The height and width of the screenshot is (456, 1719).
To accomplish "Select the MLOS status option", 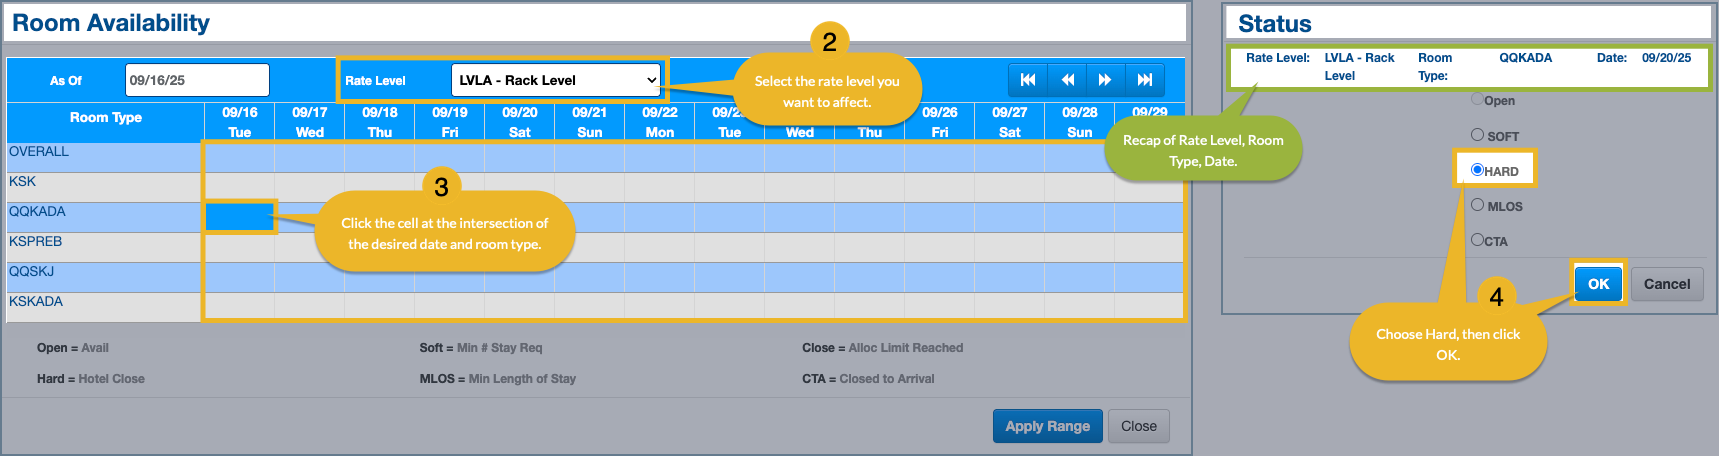I will (1477, 205).
